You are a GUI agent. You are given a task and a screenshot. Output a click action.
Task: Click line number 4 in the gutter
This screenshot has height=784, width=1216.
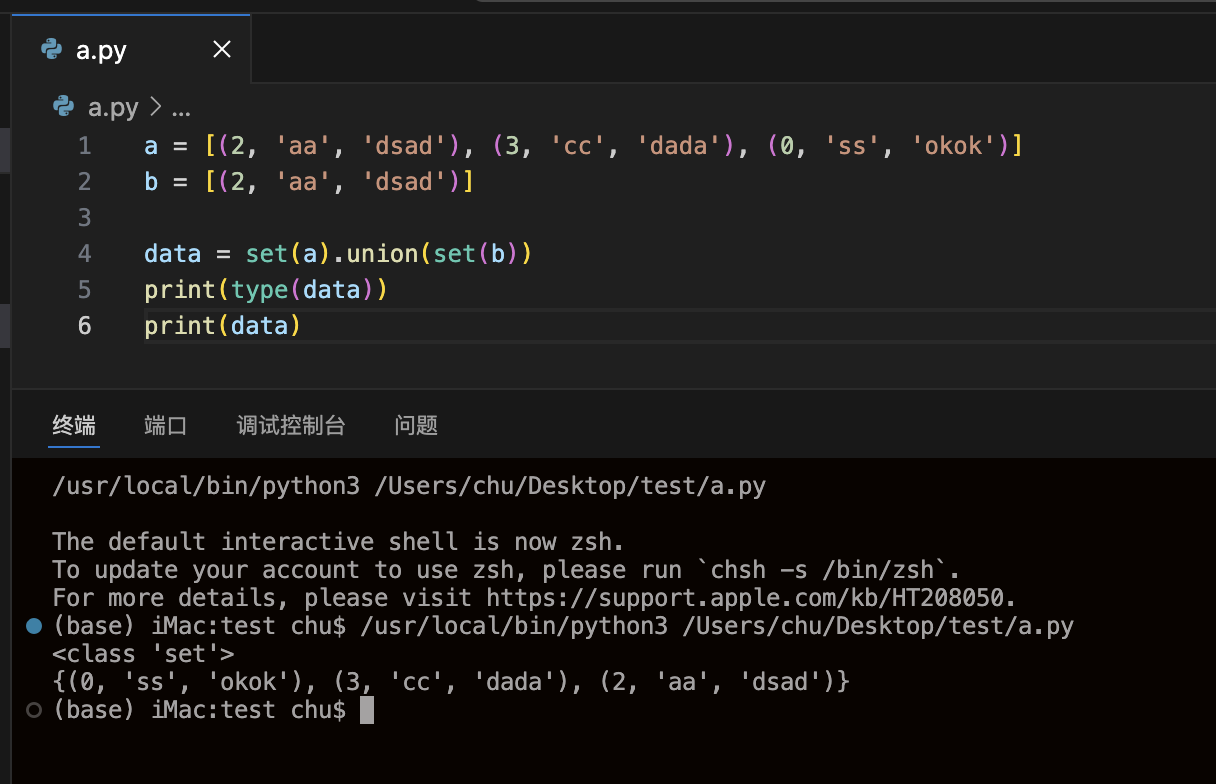[x=84, y=254]
